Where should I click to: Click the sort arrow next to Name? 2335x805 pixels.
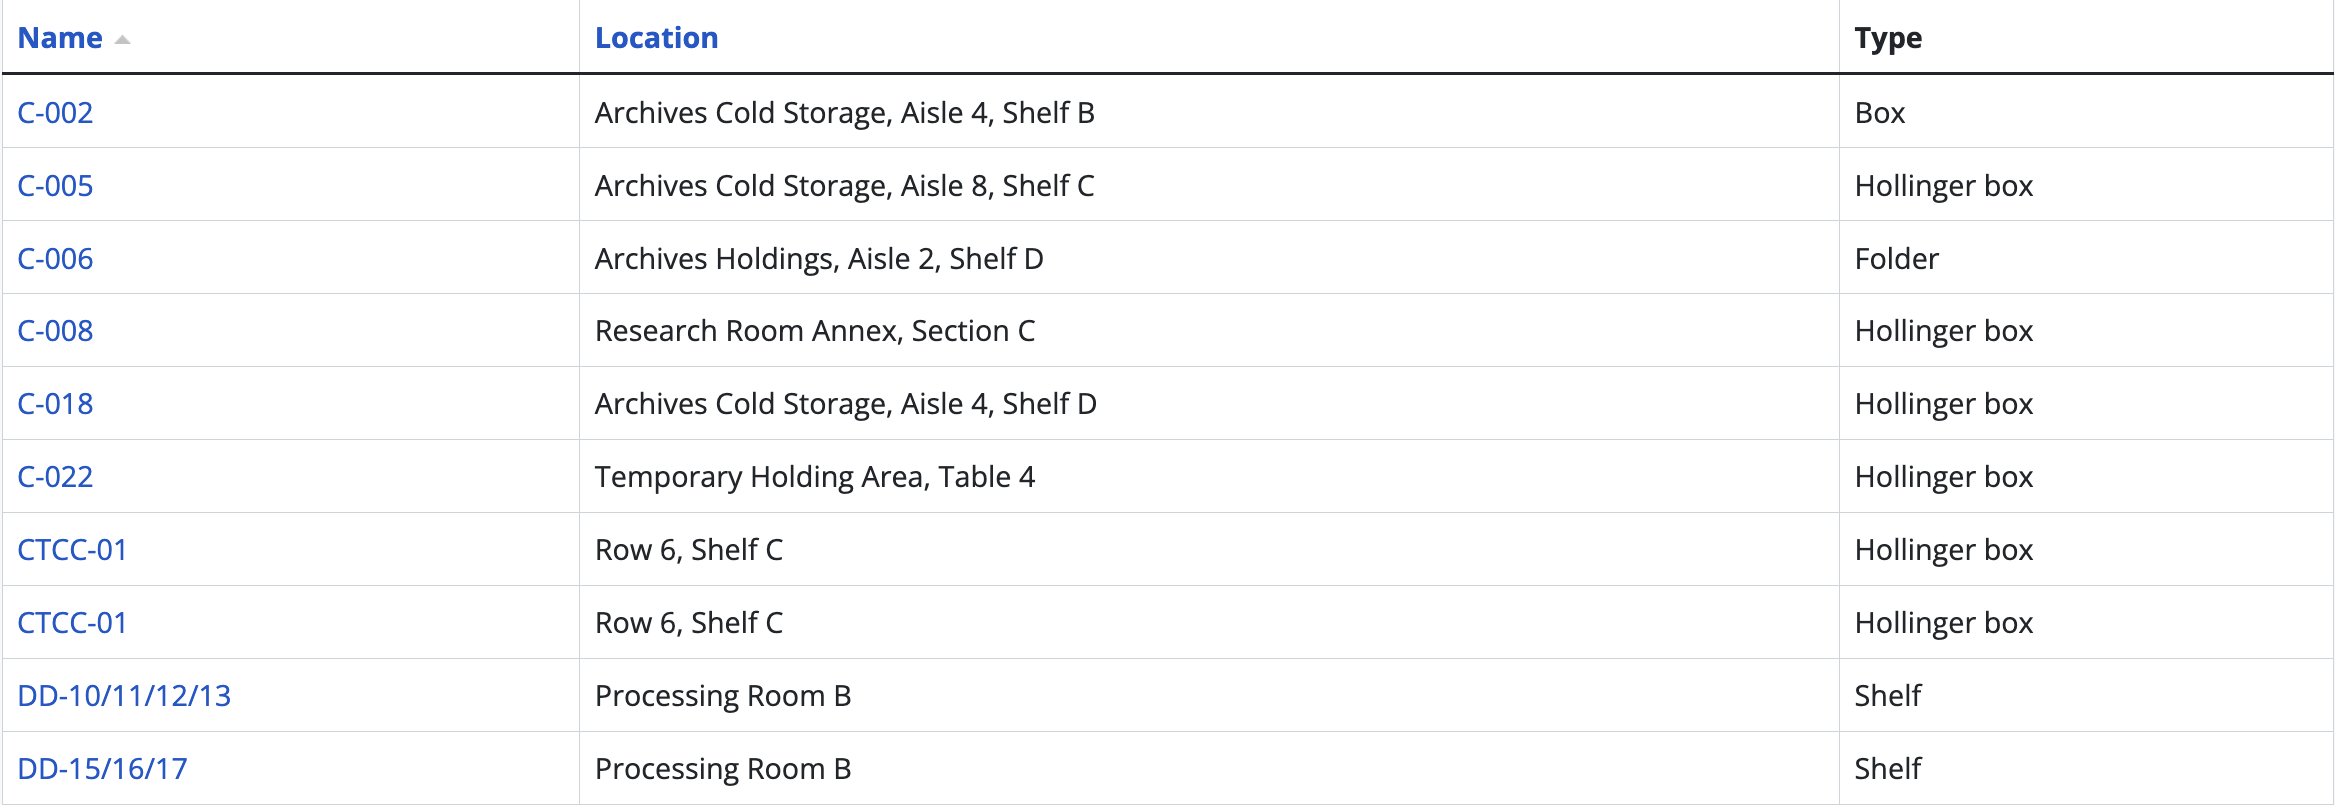tap(122, 40)
